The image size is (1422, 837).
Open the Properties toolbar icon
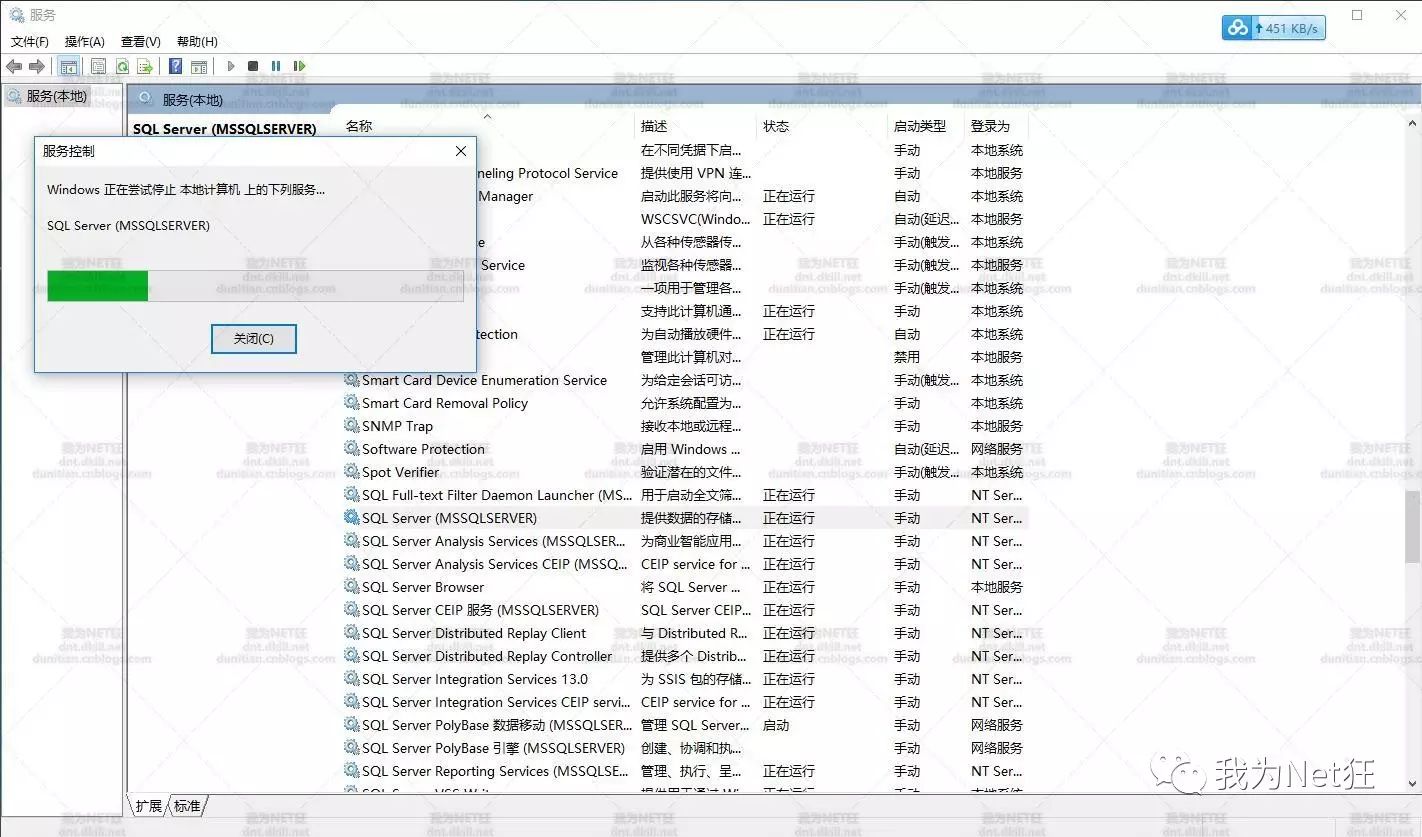coord(98,66)
